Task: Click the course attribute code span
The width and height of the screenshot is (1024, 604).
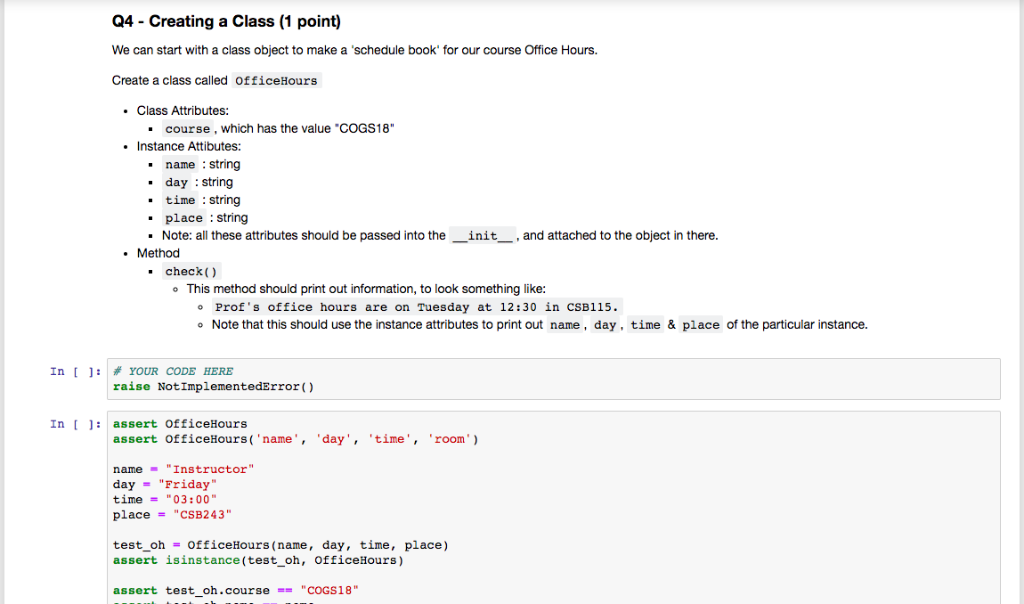Action: (187, 128)
